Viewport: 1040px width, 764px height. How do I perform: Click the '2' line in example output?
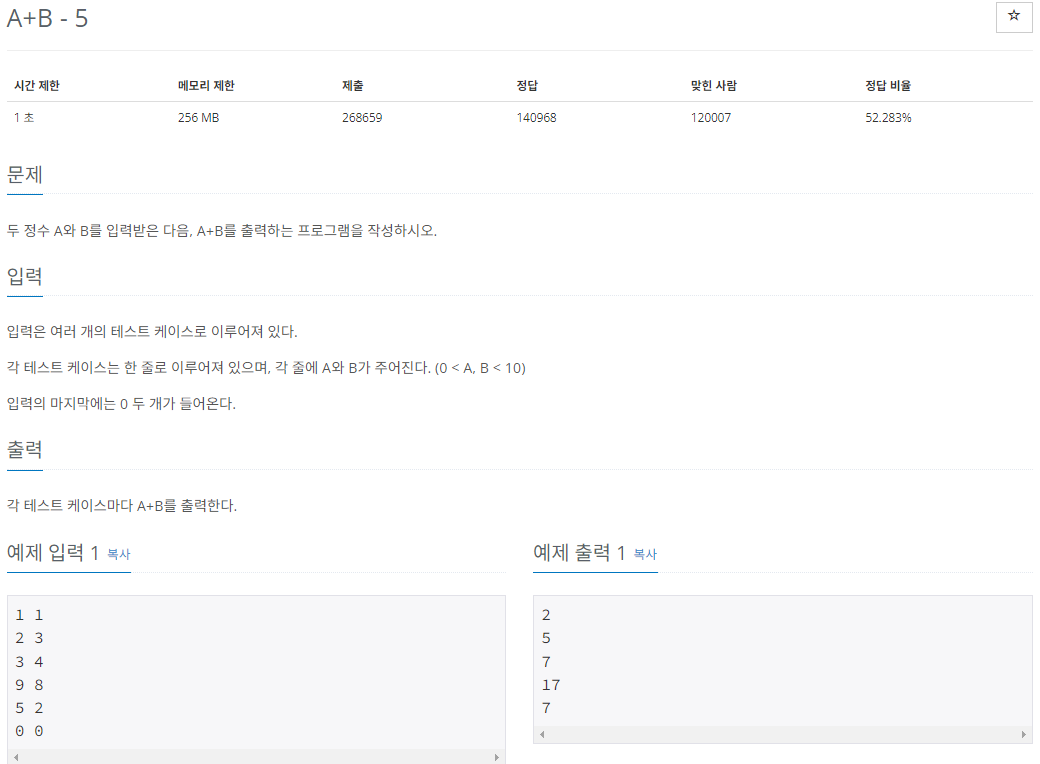coord(546,615)
